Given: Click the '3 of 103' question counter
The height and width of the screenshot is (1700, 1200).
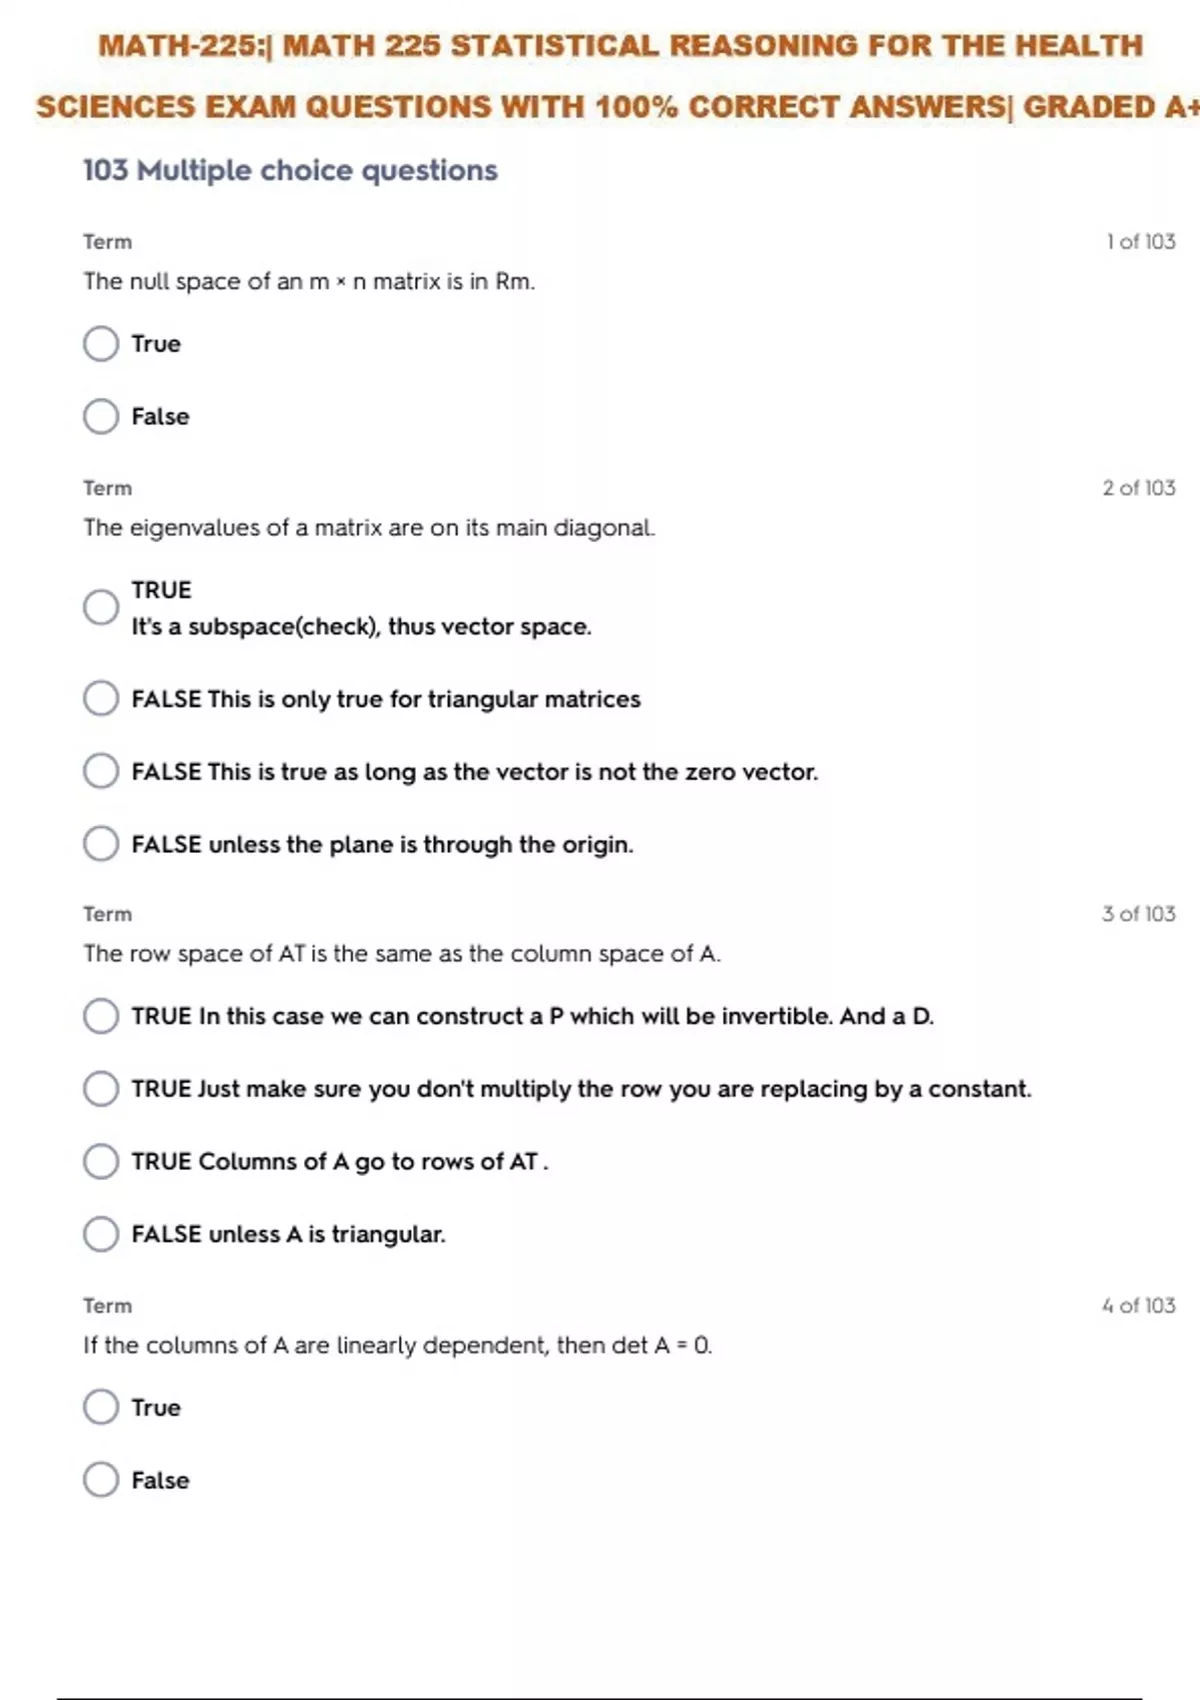Looking at the screenshot, I should tap(1138, 914).
